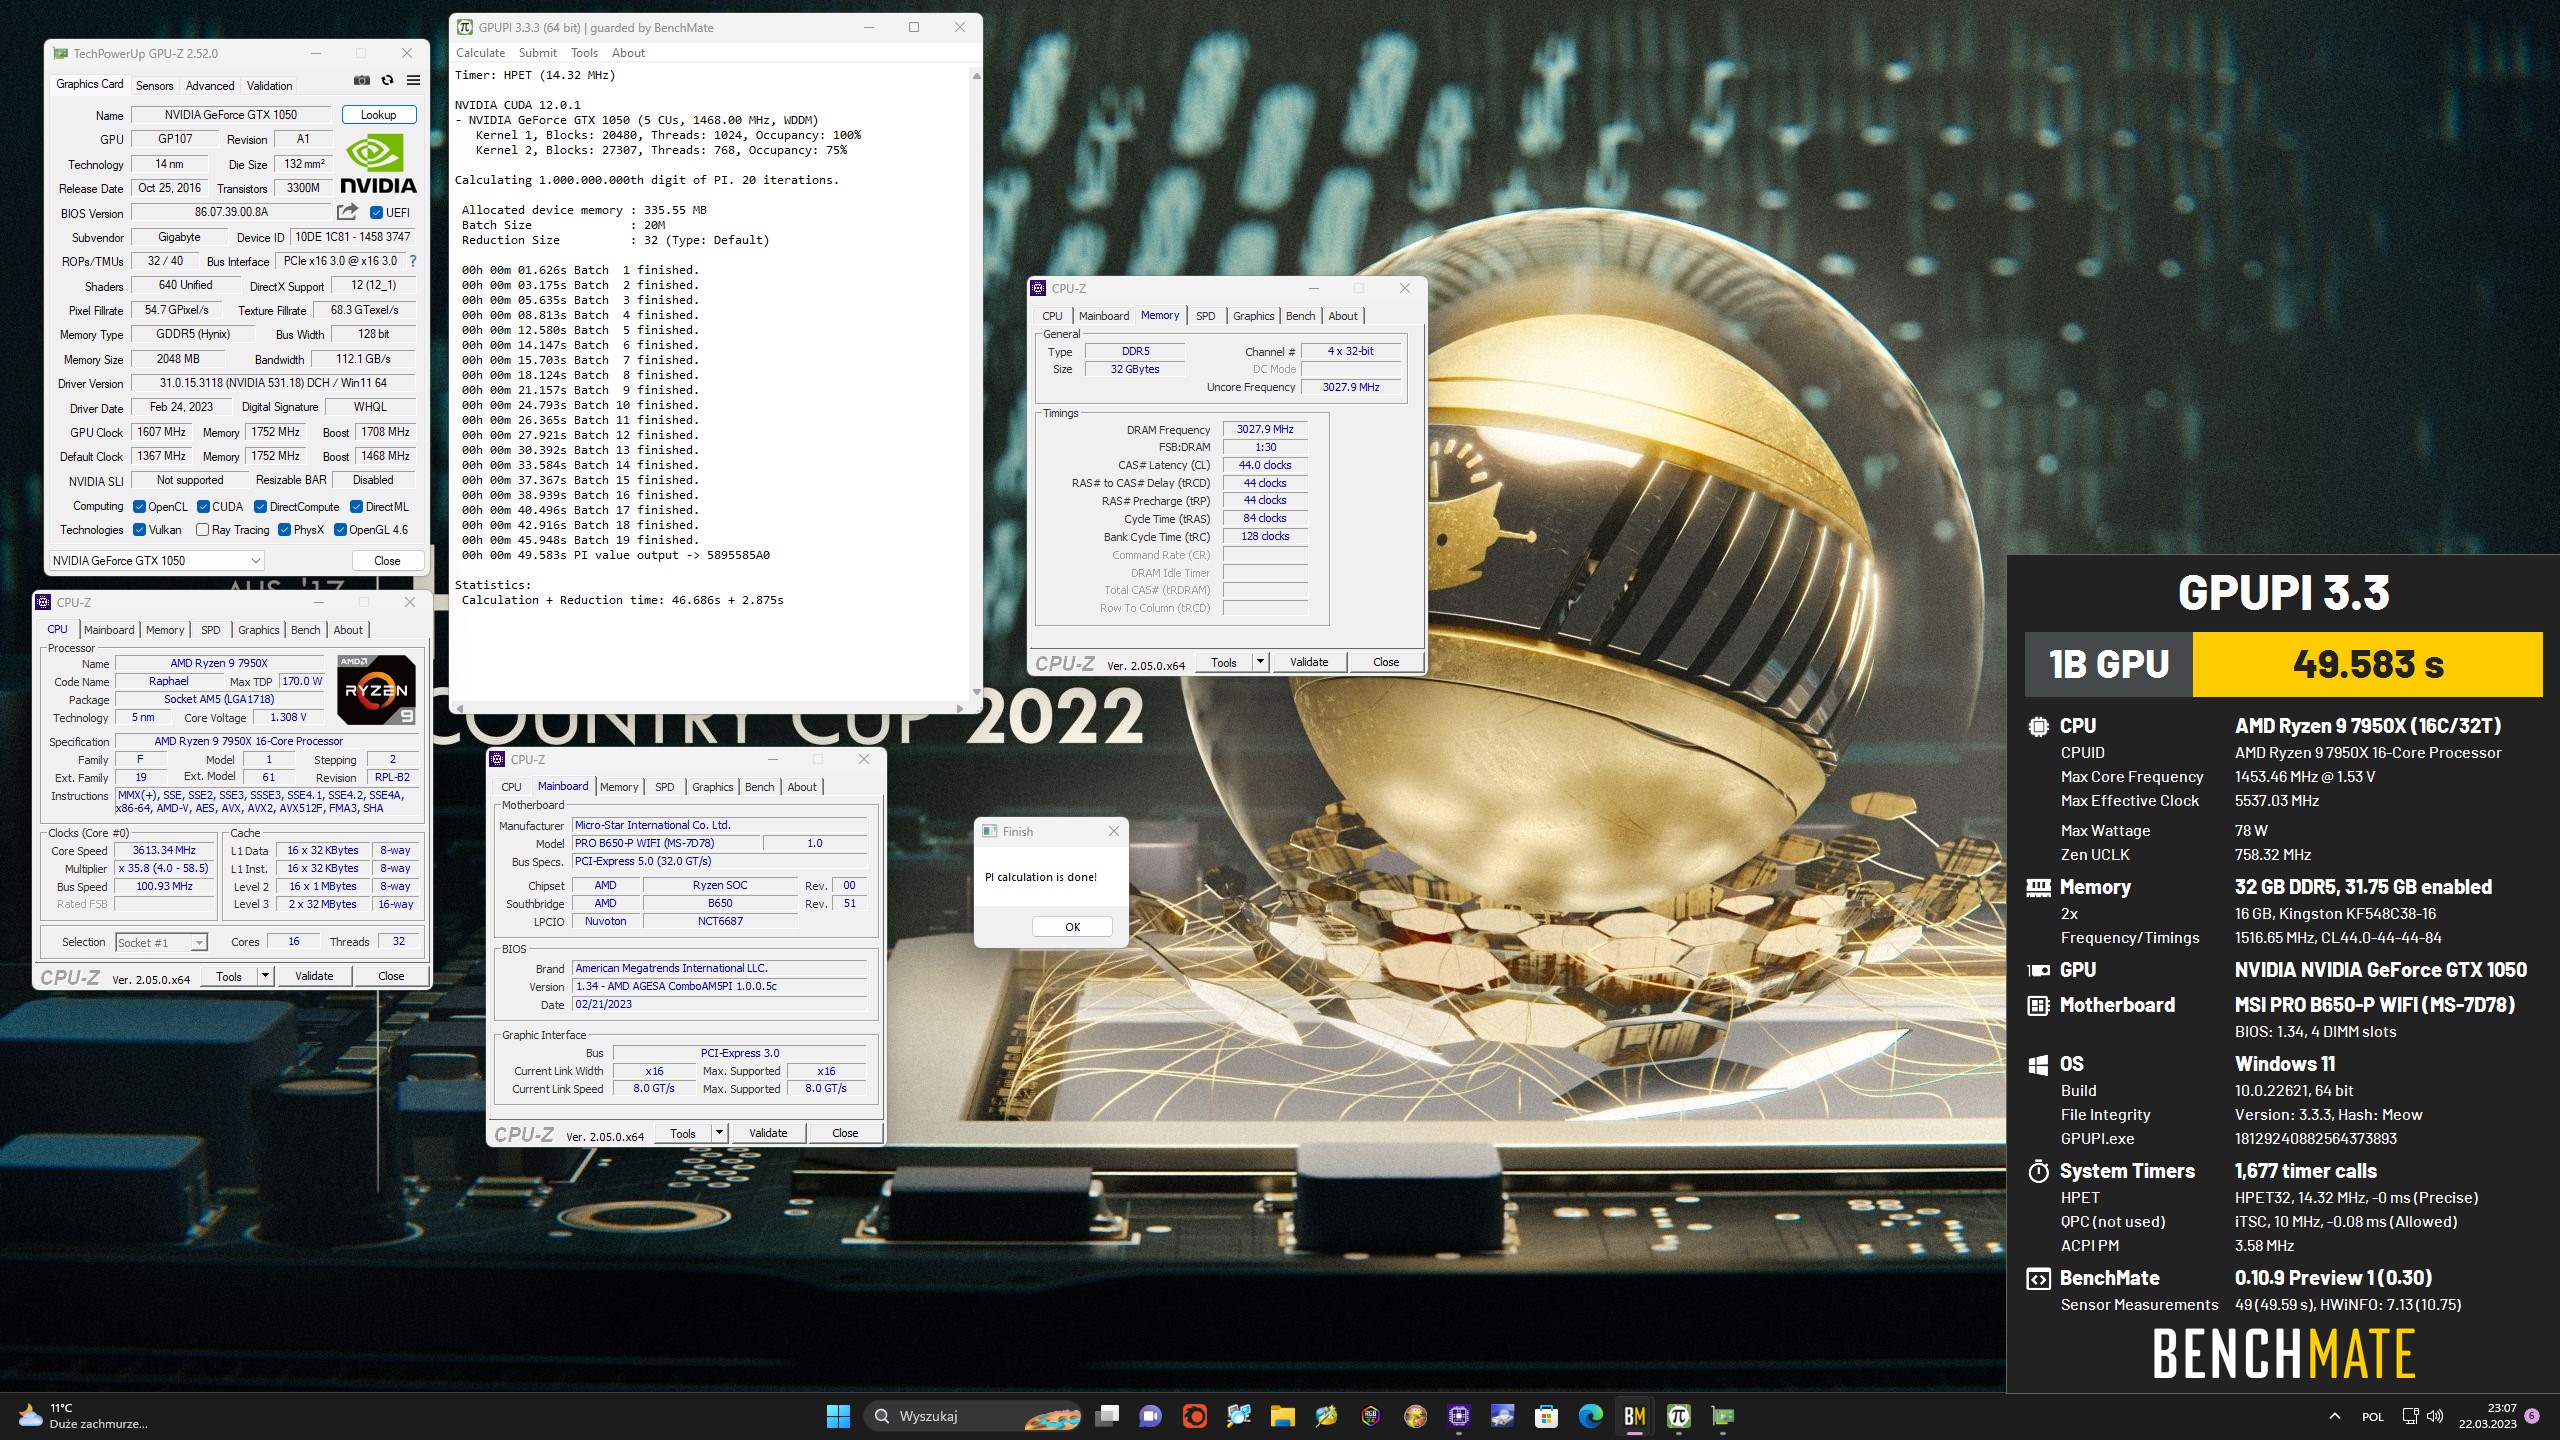Click GPU-Z refresh icon
This screenshot has height=1440, width=2560.
click(x=388, y=80)
